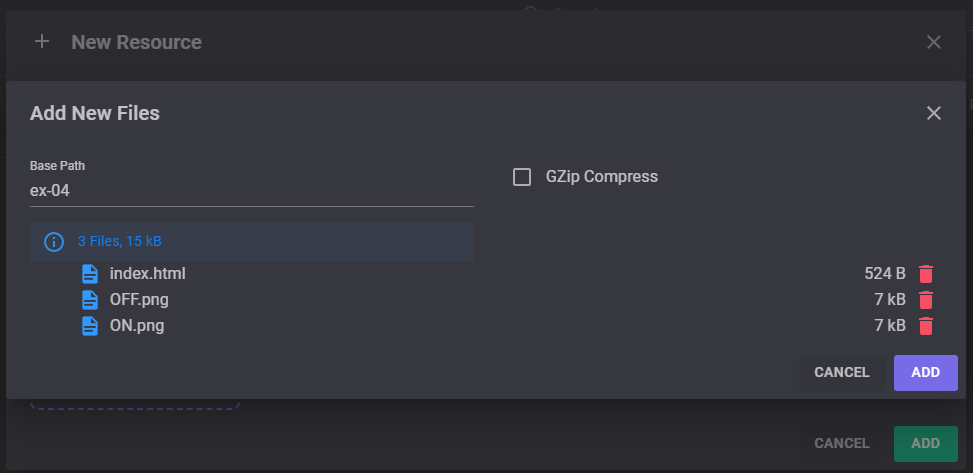Select the OFF.png file entry
Image resolution: width=973 pixels, height=473 pixels.
tap(139, 300)
